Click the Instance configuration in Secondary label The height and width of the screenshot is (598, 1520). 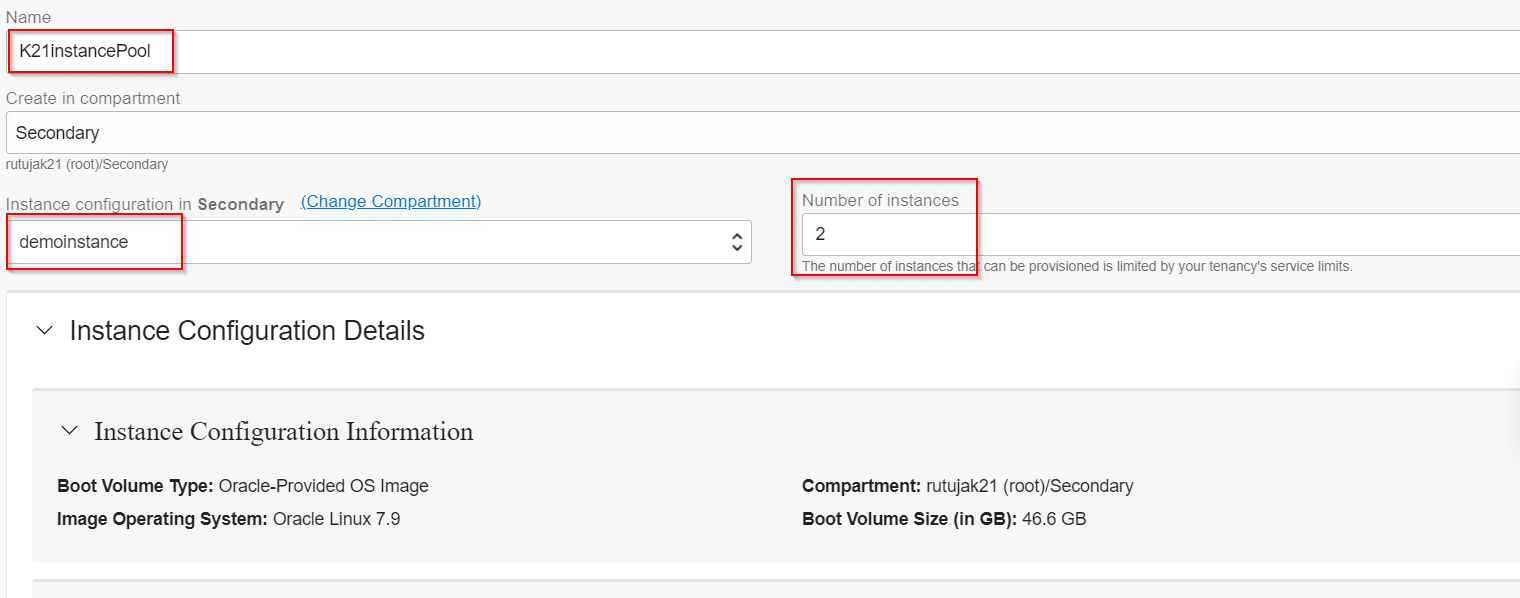pyautogui.click(x=145, y=204)
